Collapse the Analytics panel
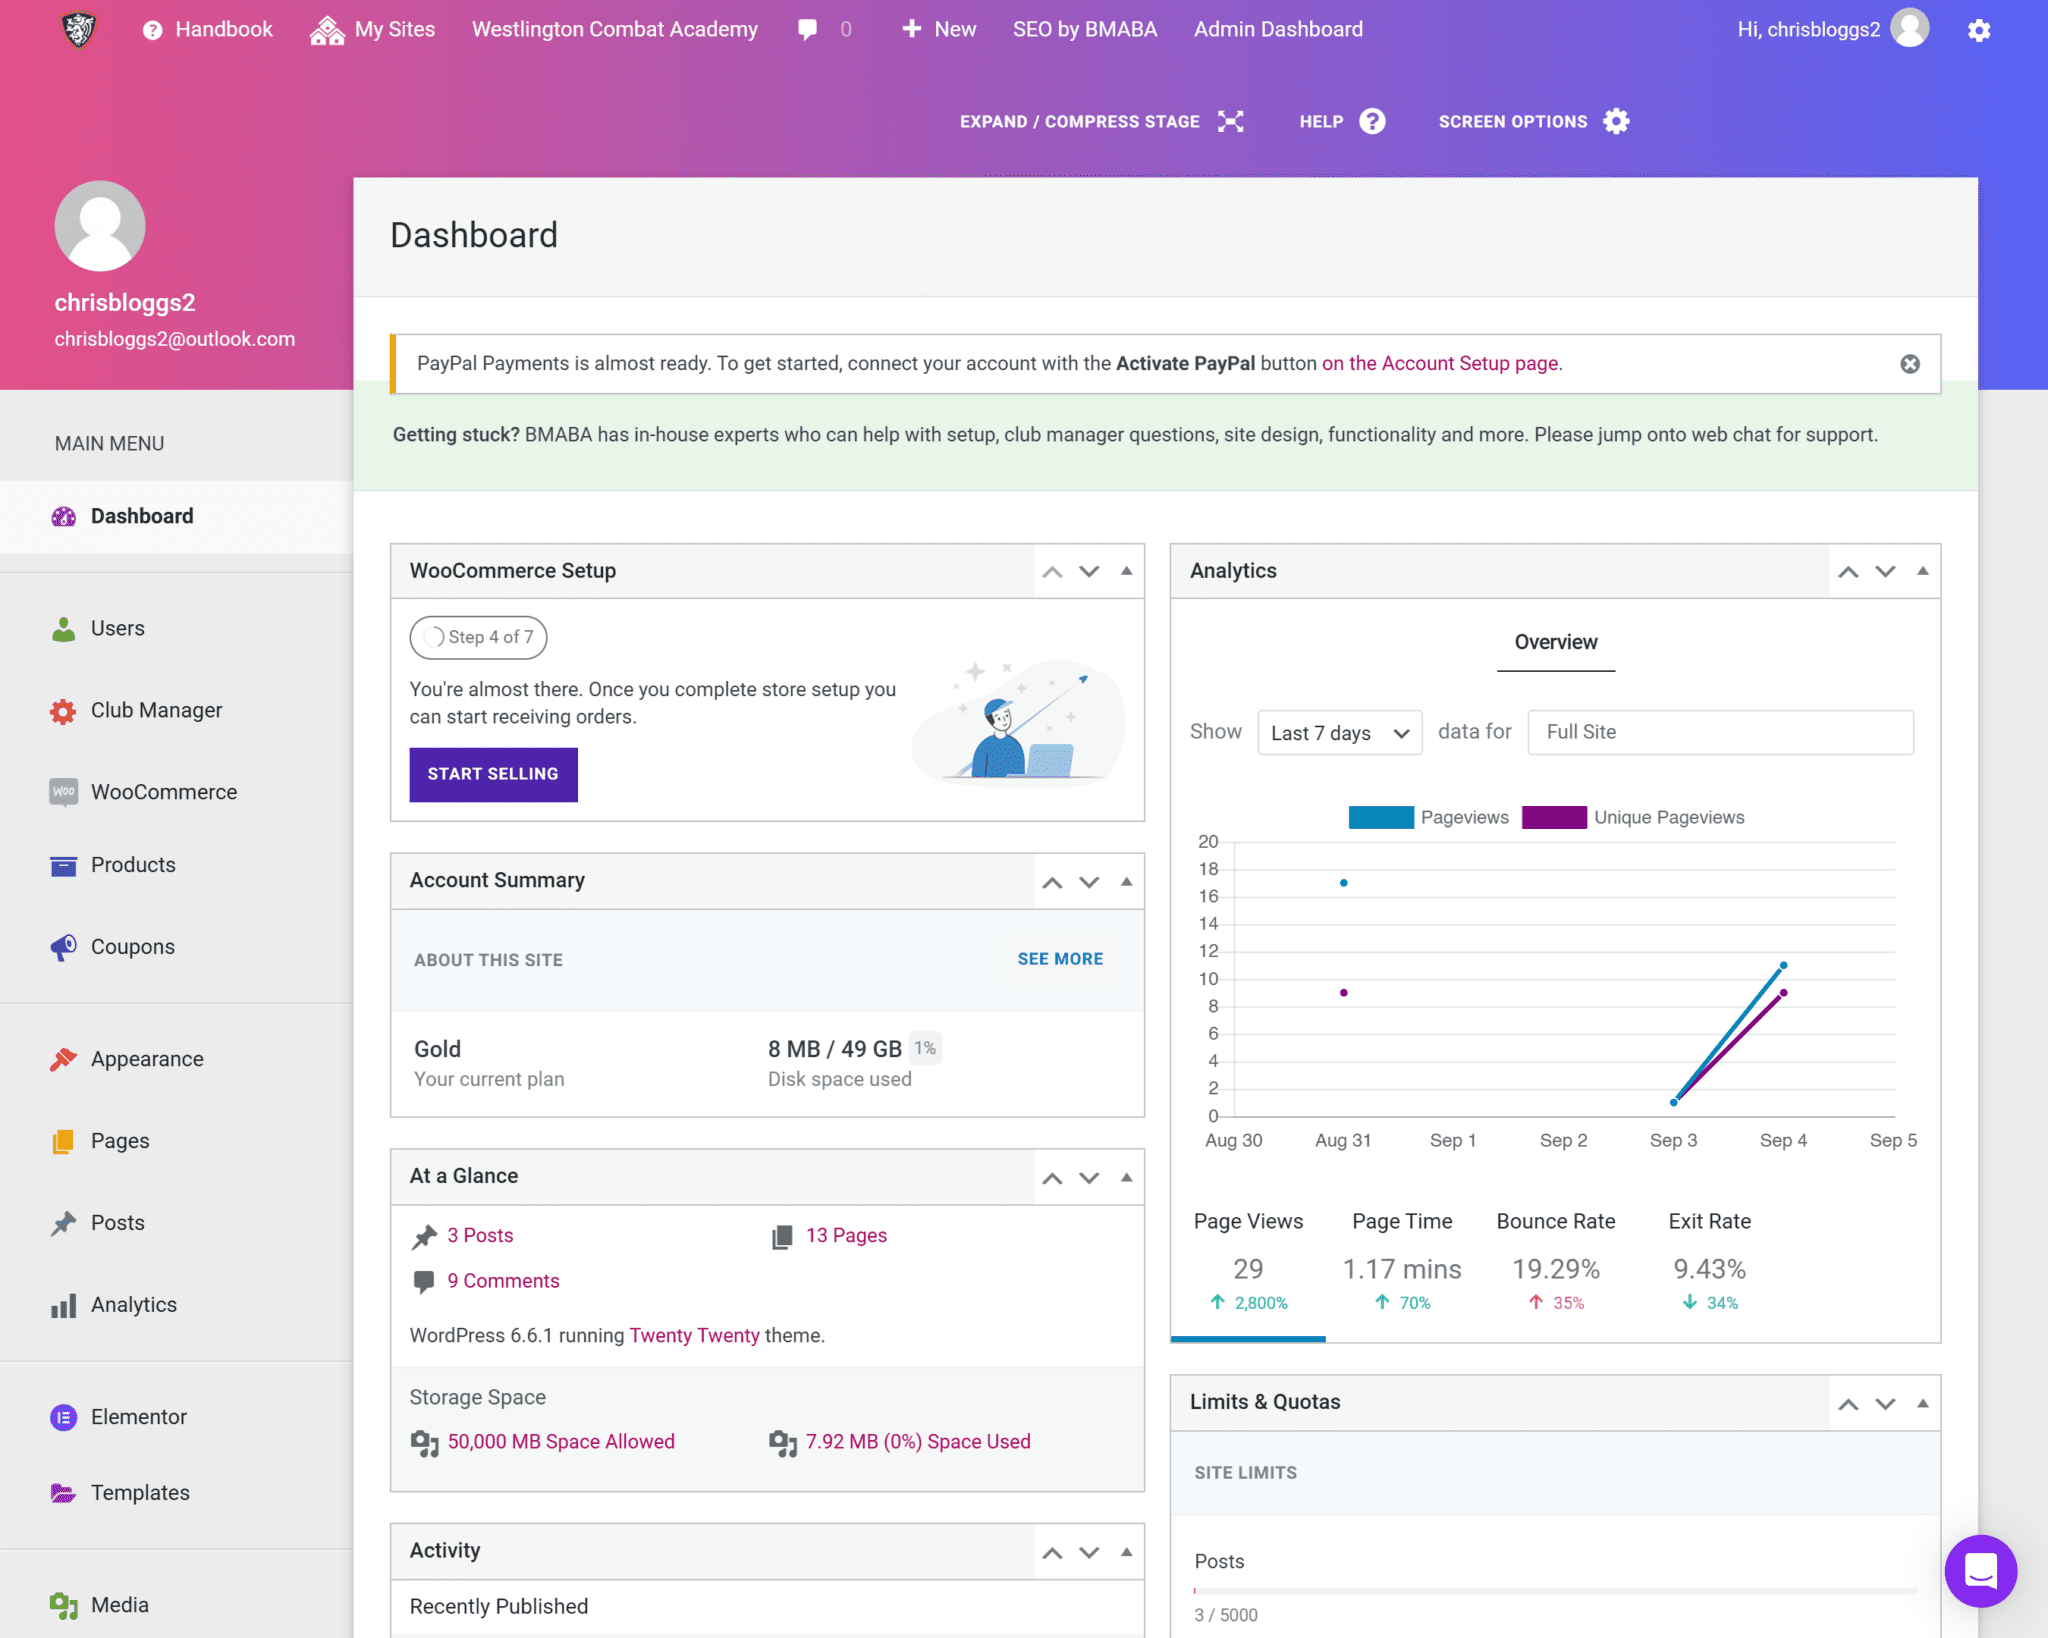 pyautogui.click(x=1922, y=571)
